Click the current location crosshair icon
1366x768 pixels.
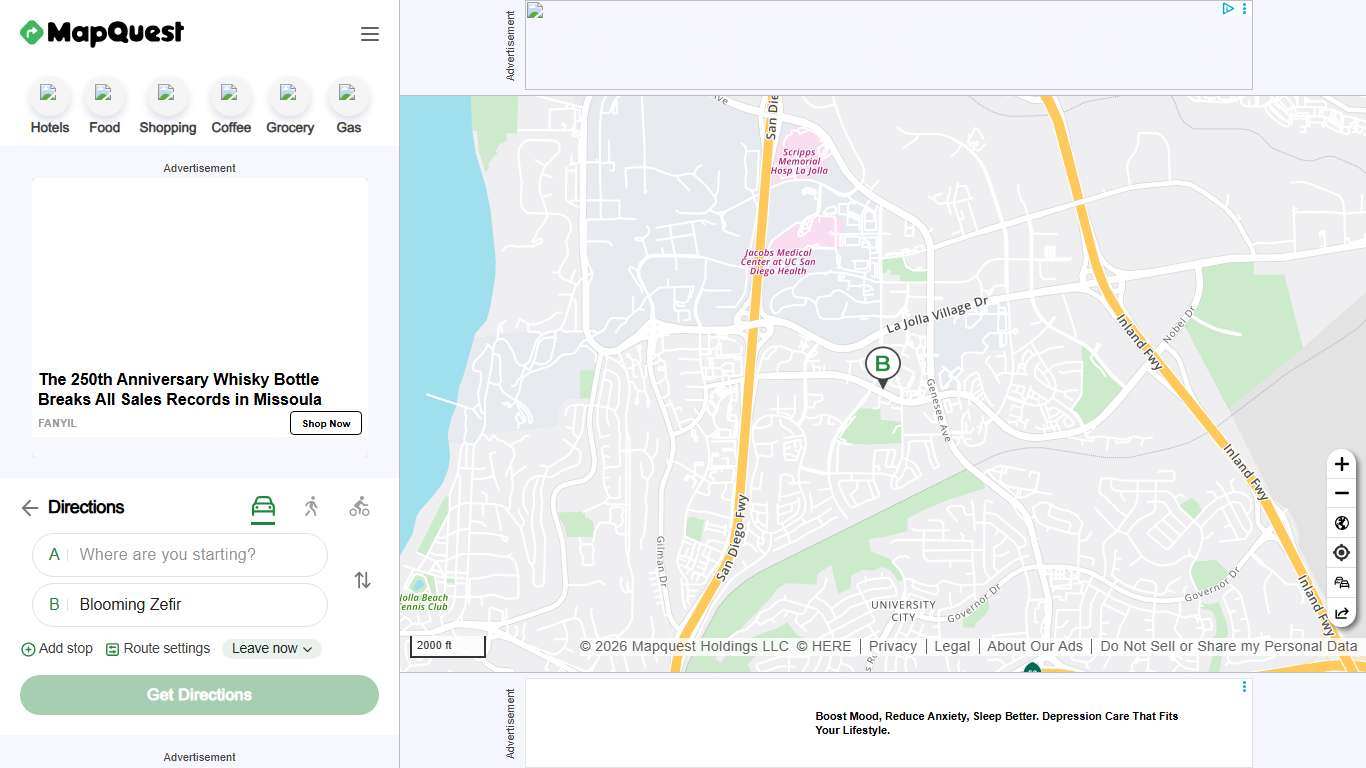pos(1342,552)
